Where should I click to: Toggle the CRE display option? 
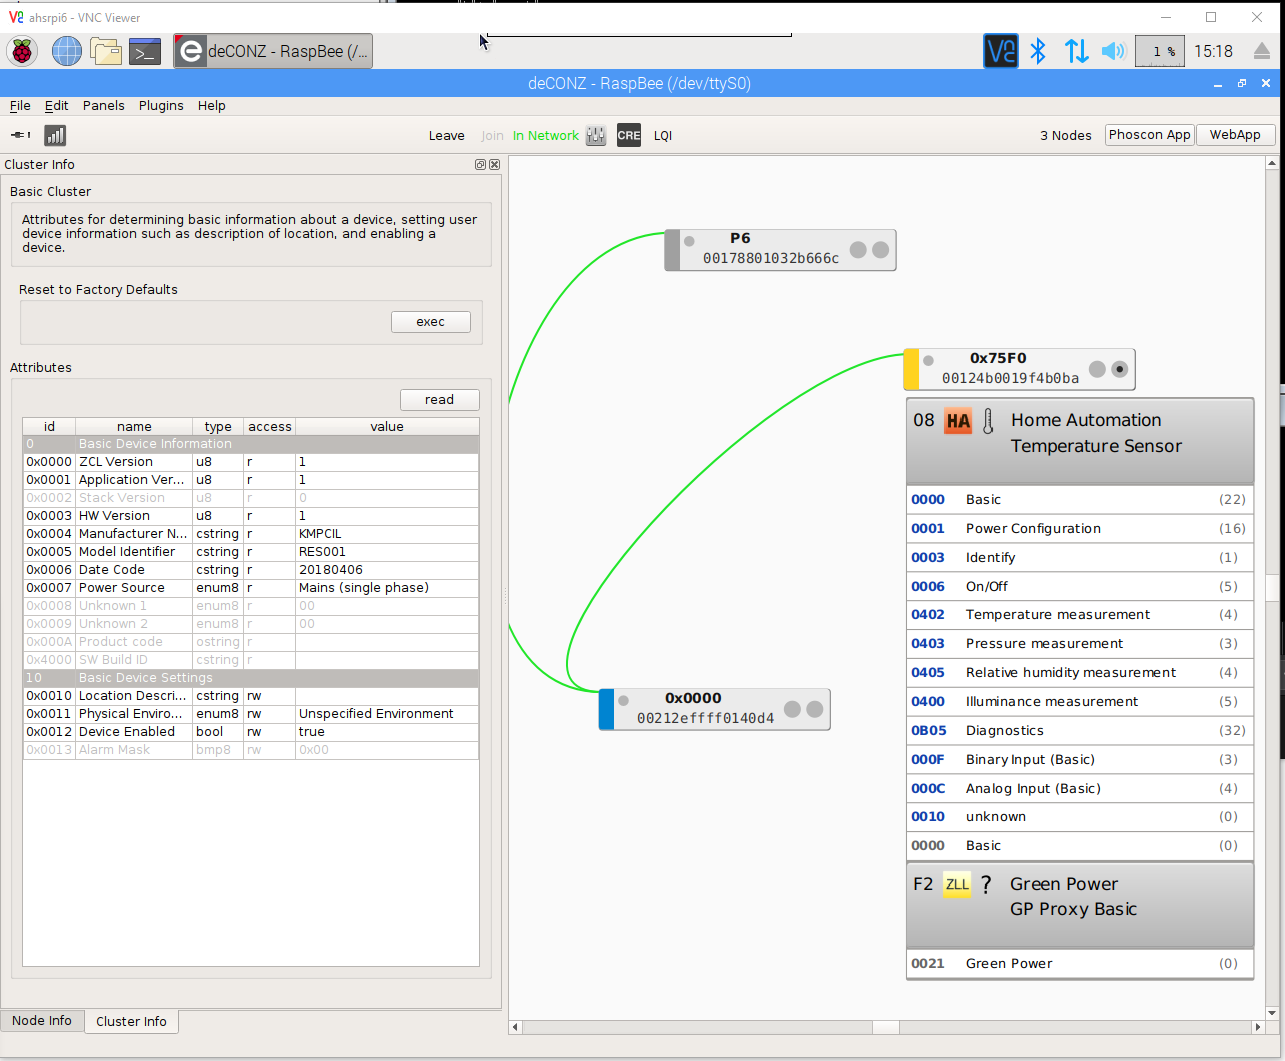coord(628,135)
